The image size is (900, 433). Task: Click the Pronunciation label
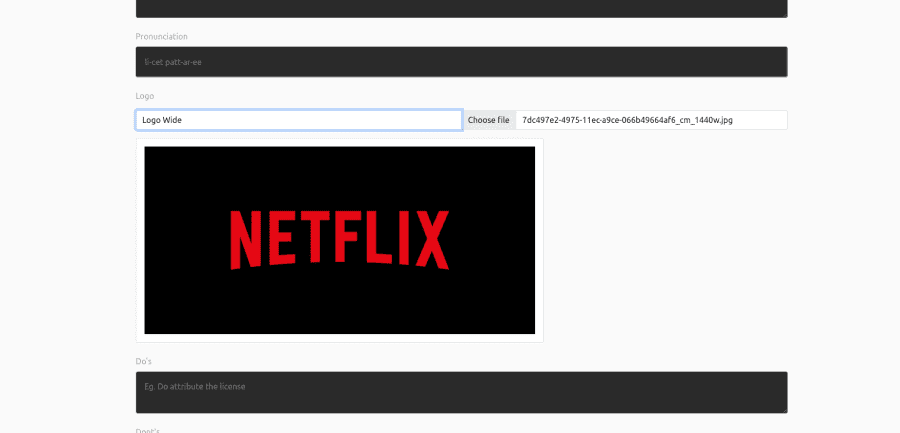(161, 36)
